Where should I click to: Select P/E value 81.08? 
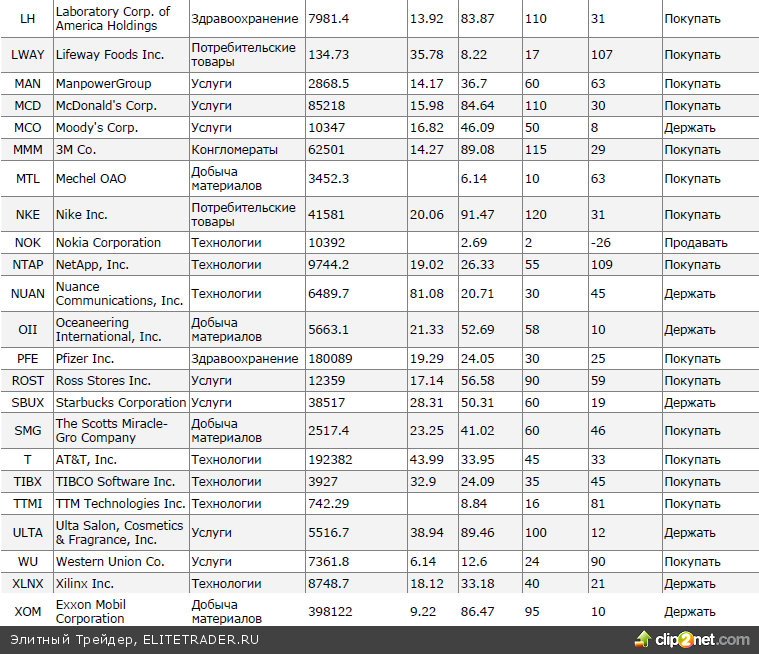tap(426, 294)
